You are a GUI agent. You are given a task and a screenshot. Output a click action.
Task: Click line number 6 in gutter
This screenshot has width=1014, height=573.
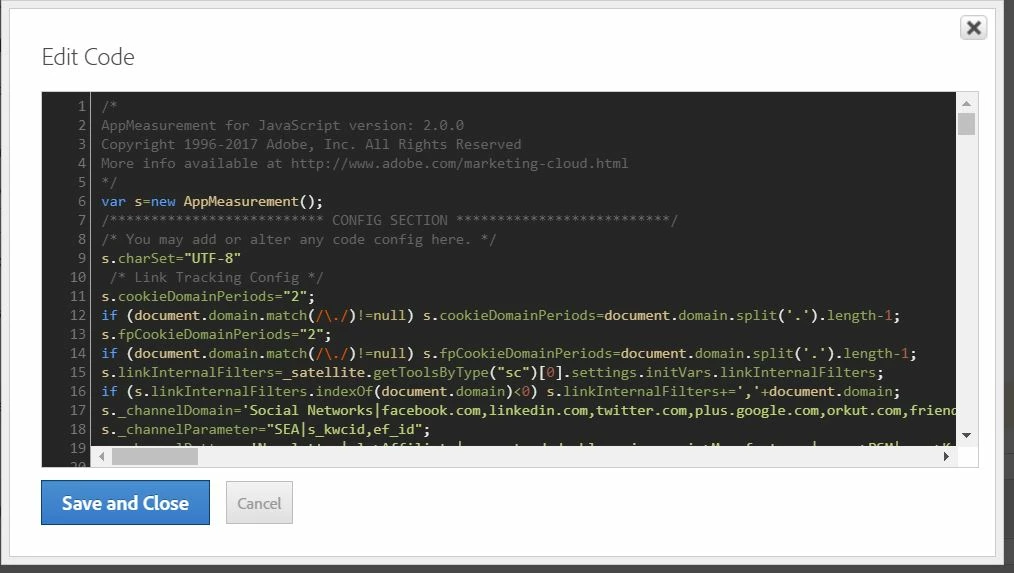81,201
